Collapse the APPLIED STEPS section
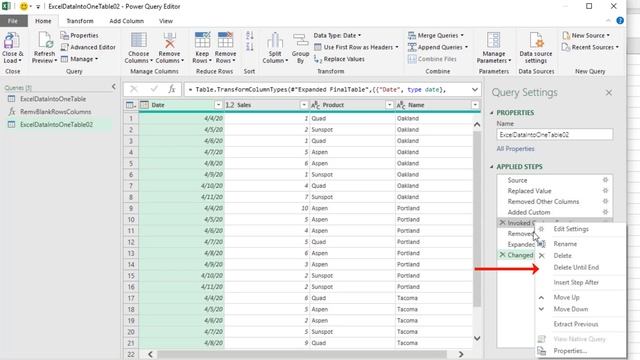The image size is (640, 360). point(491,167)
